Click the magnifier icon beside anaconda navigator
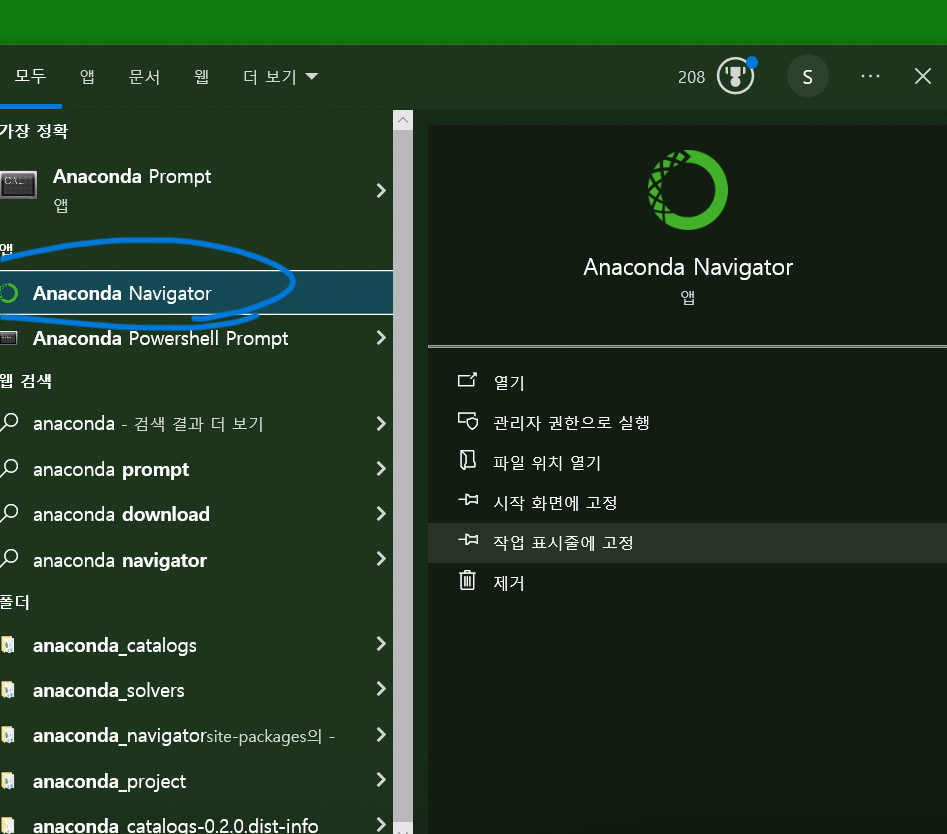 click(10, 559)
